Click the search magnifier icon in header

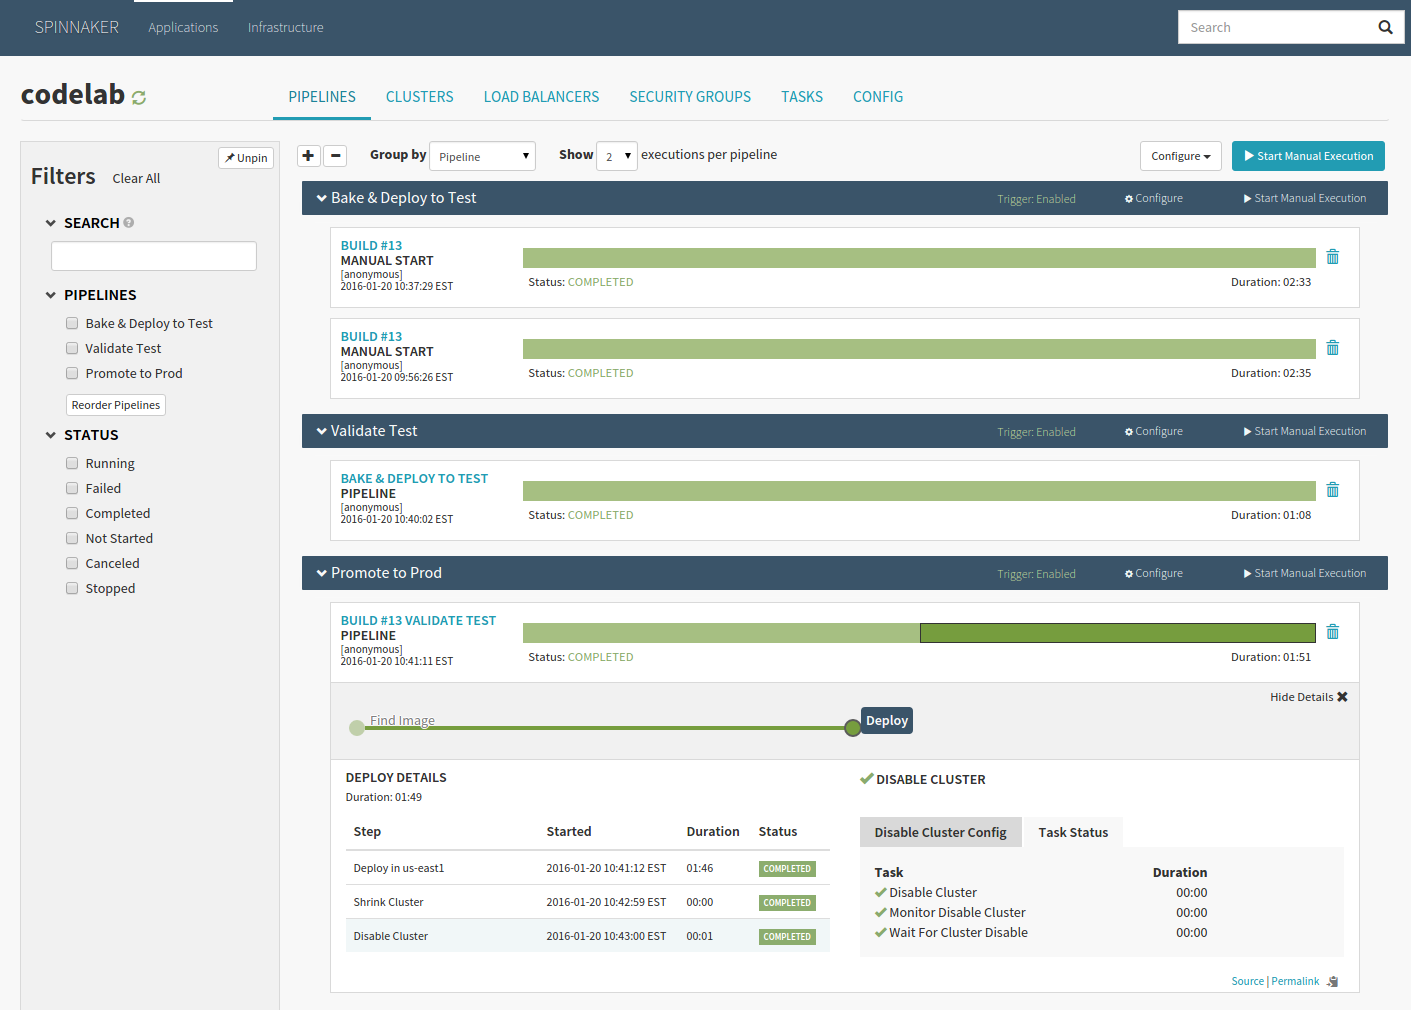pos(1385,27)
